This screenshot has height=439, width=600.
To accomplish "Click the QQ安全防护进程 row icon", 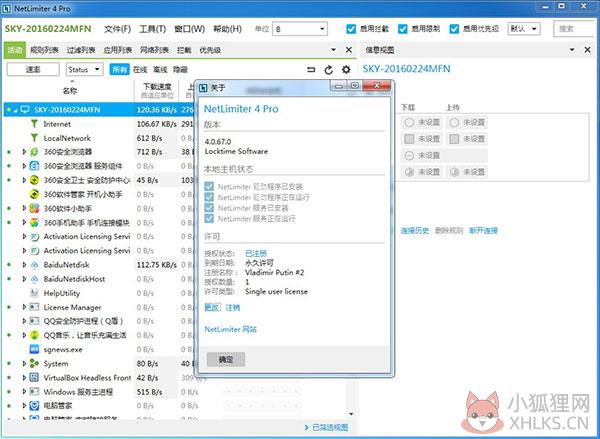I will (34, 321).
